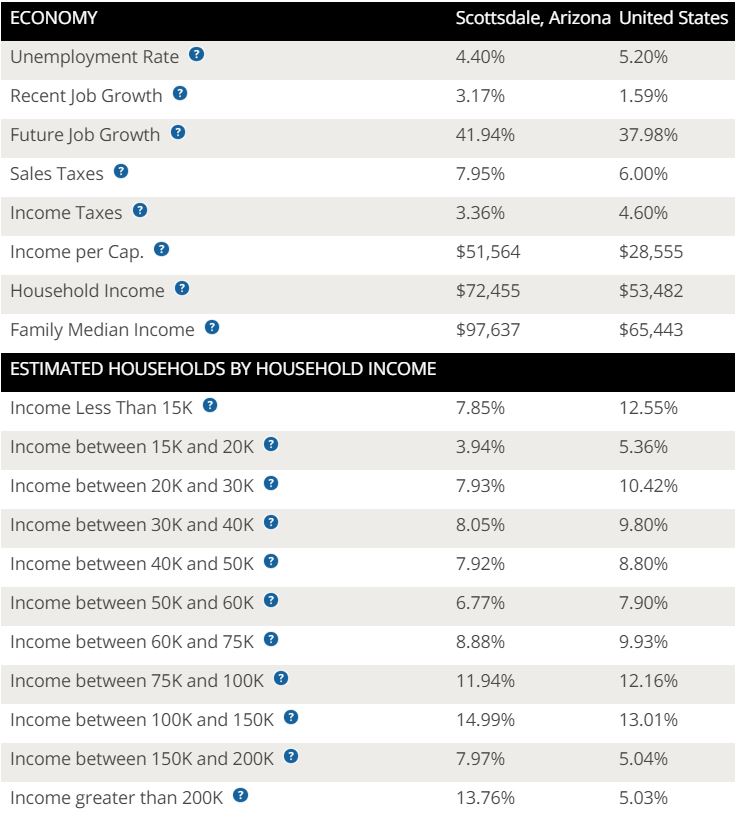Image resolution: width=737 pixels, height=821 pixels.
Task: Click help icon for Income greater than 200K
Action: click(240, 795)
